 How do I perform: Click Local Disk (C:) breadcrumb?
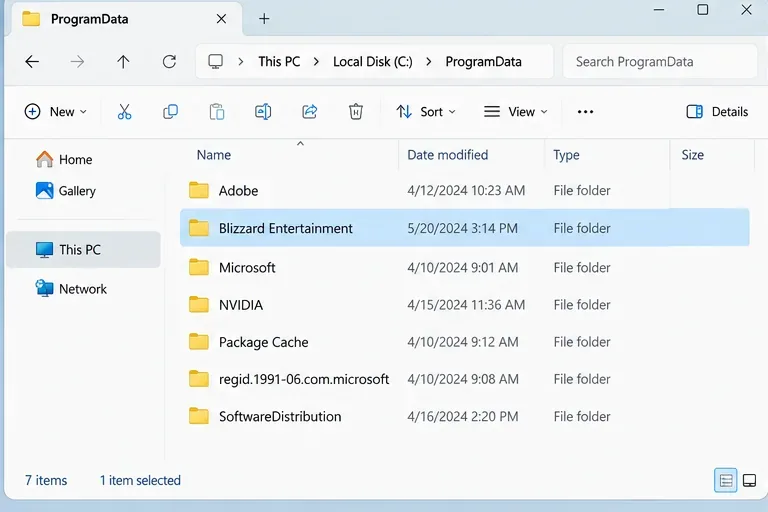pyautogui.click(x=373, y=62)
